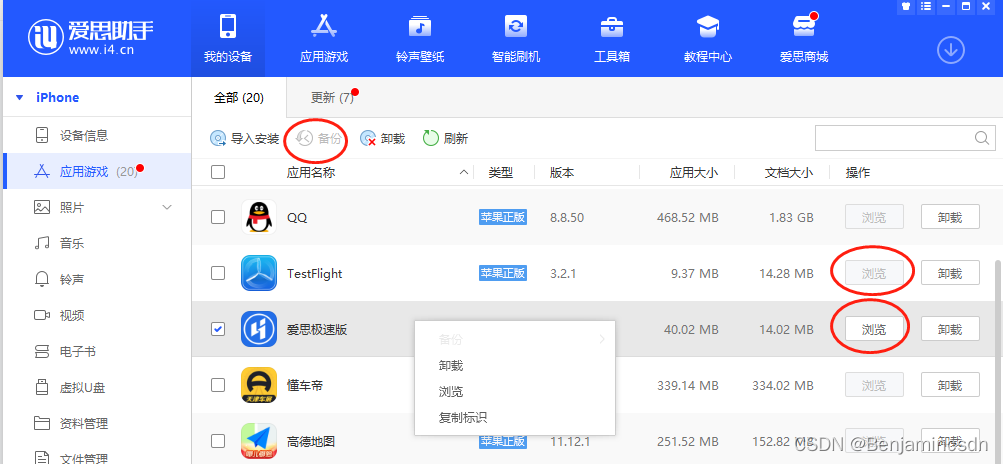Uncheck the 爱思极速版 row checkbox

pyautogui.click(x=218, y=329)
